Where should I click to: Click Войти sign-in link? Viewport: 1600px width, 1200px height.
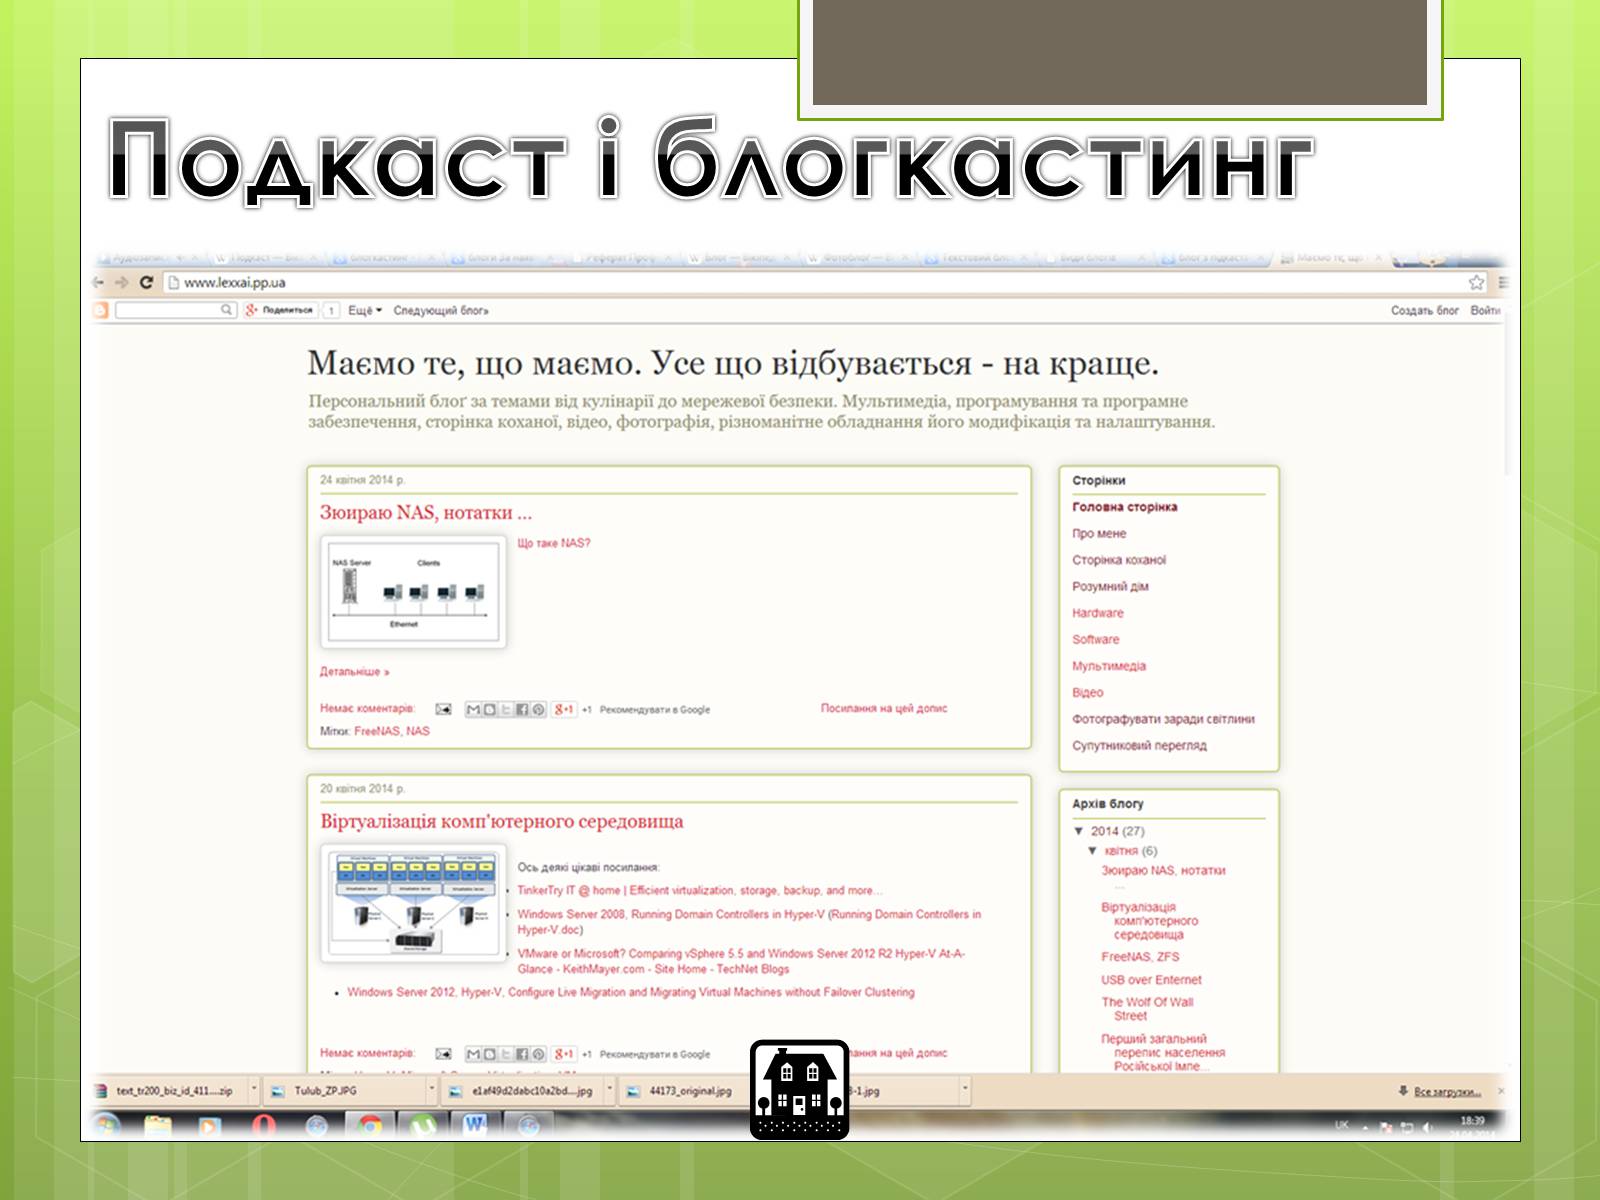tap(1485, 310)
